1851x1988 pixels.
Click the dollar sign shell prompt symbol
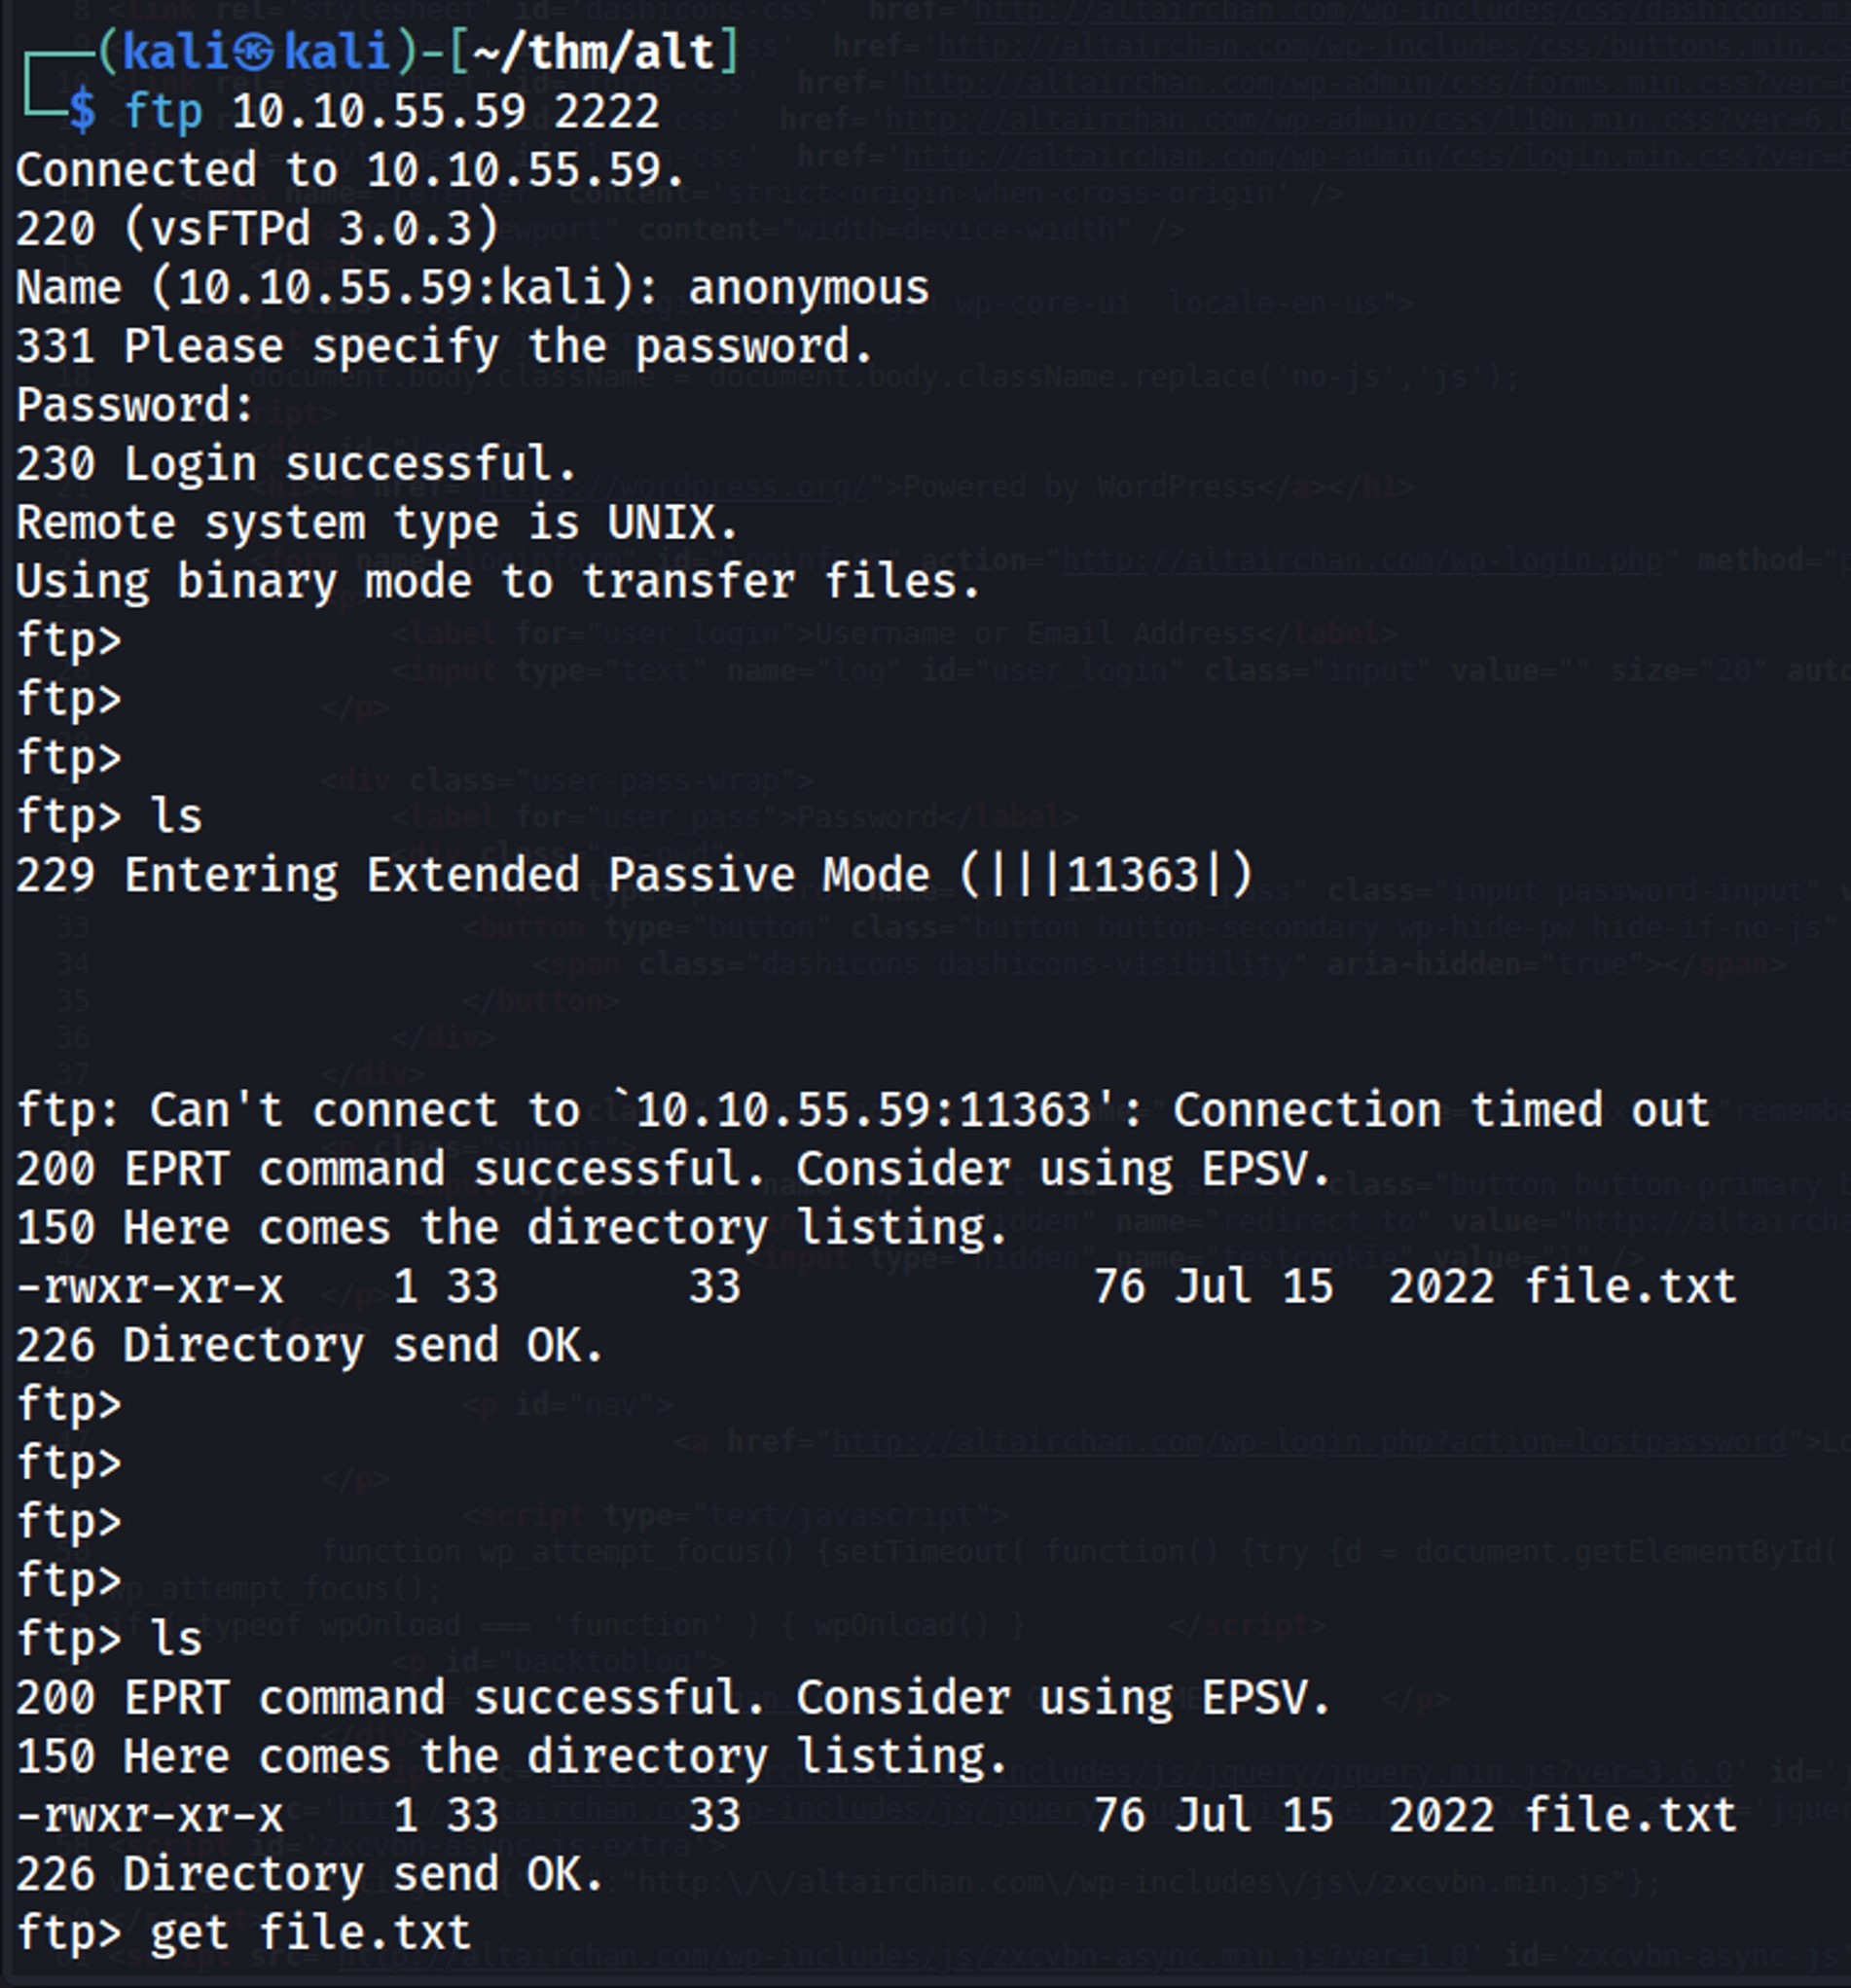pyautogui.click(x=83, y=111)
